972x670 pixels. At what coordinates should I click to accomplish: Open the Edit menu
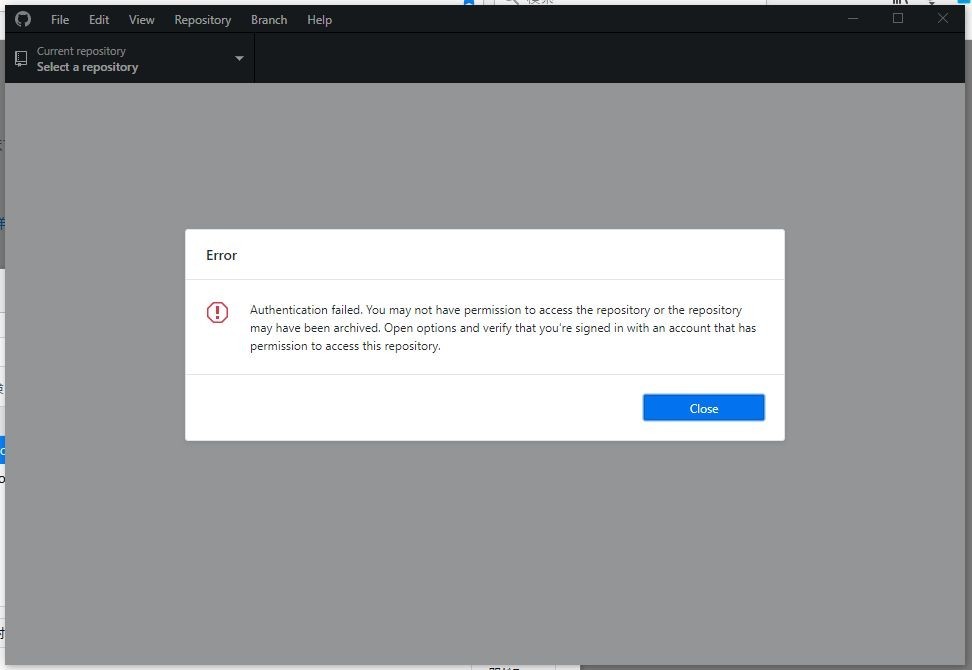99,20
